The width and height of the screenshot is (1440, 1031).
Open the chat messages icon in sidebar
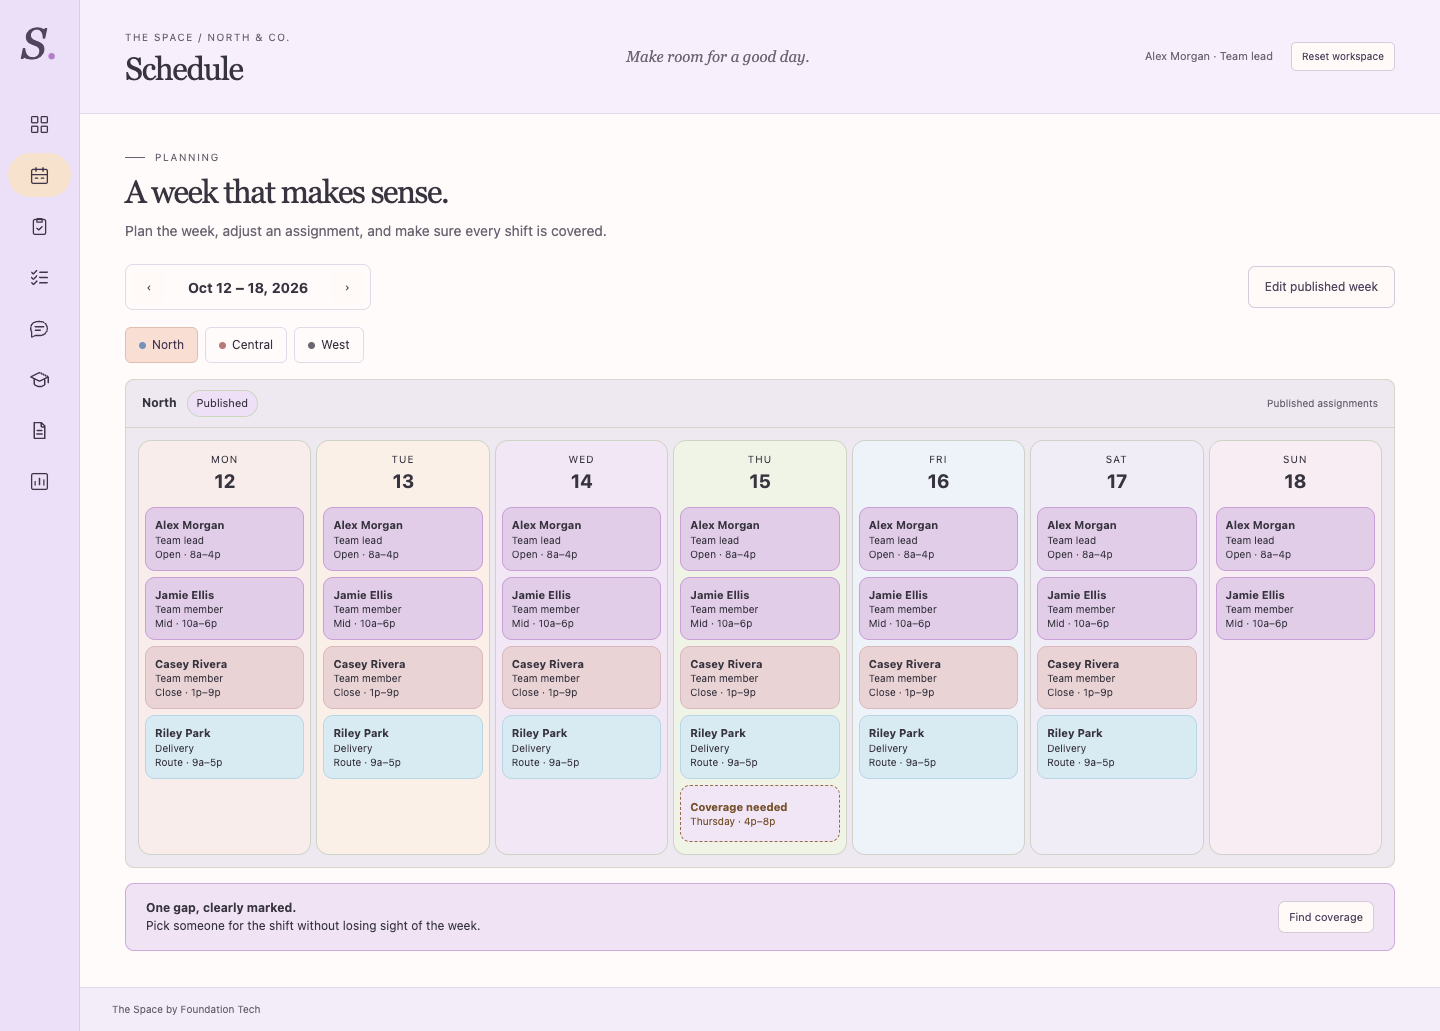[x=39, y=328]
